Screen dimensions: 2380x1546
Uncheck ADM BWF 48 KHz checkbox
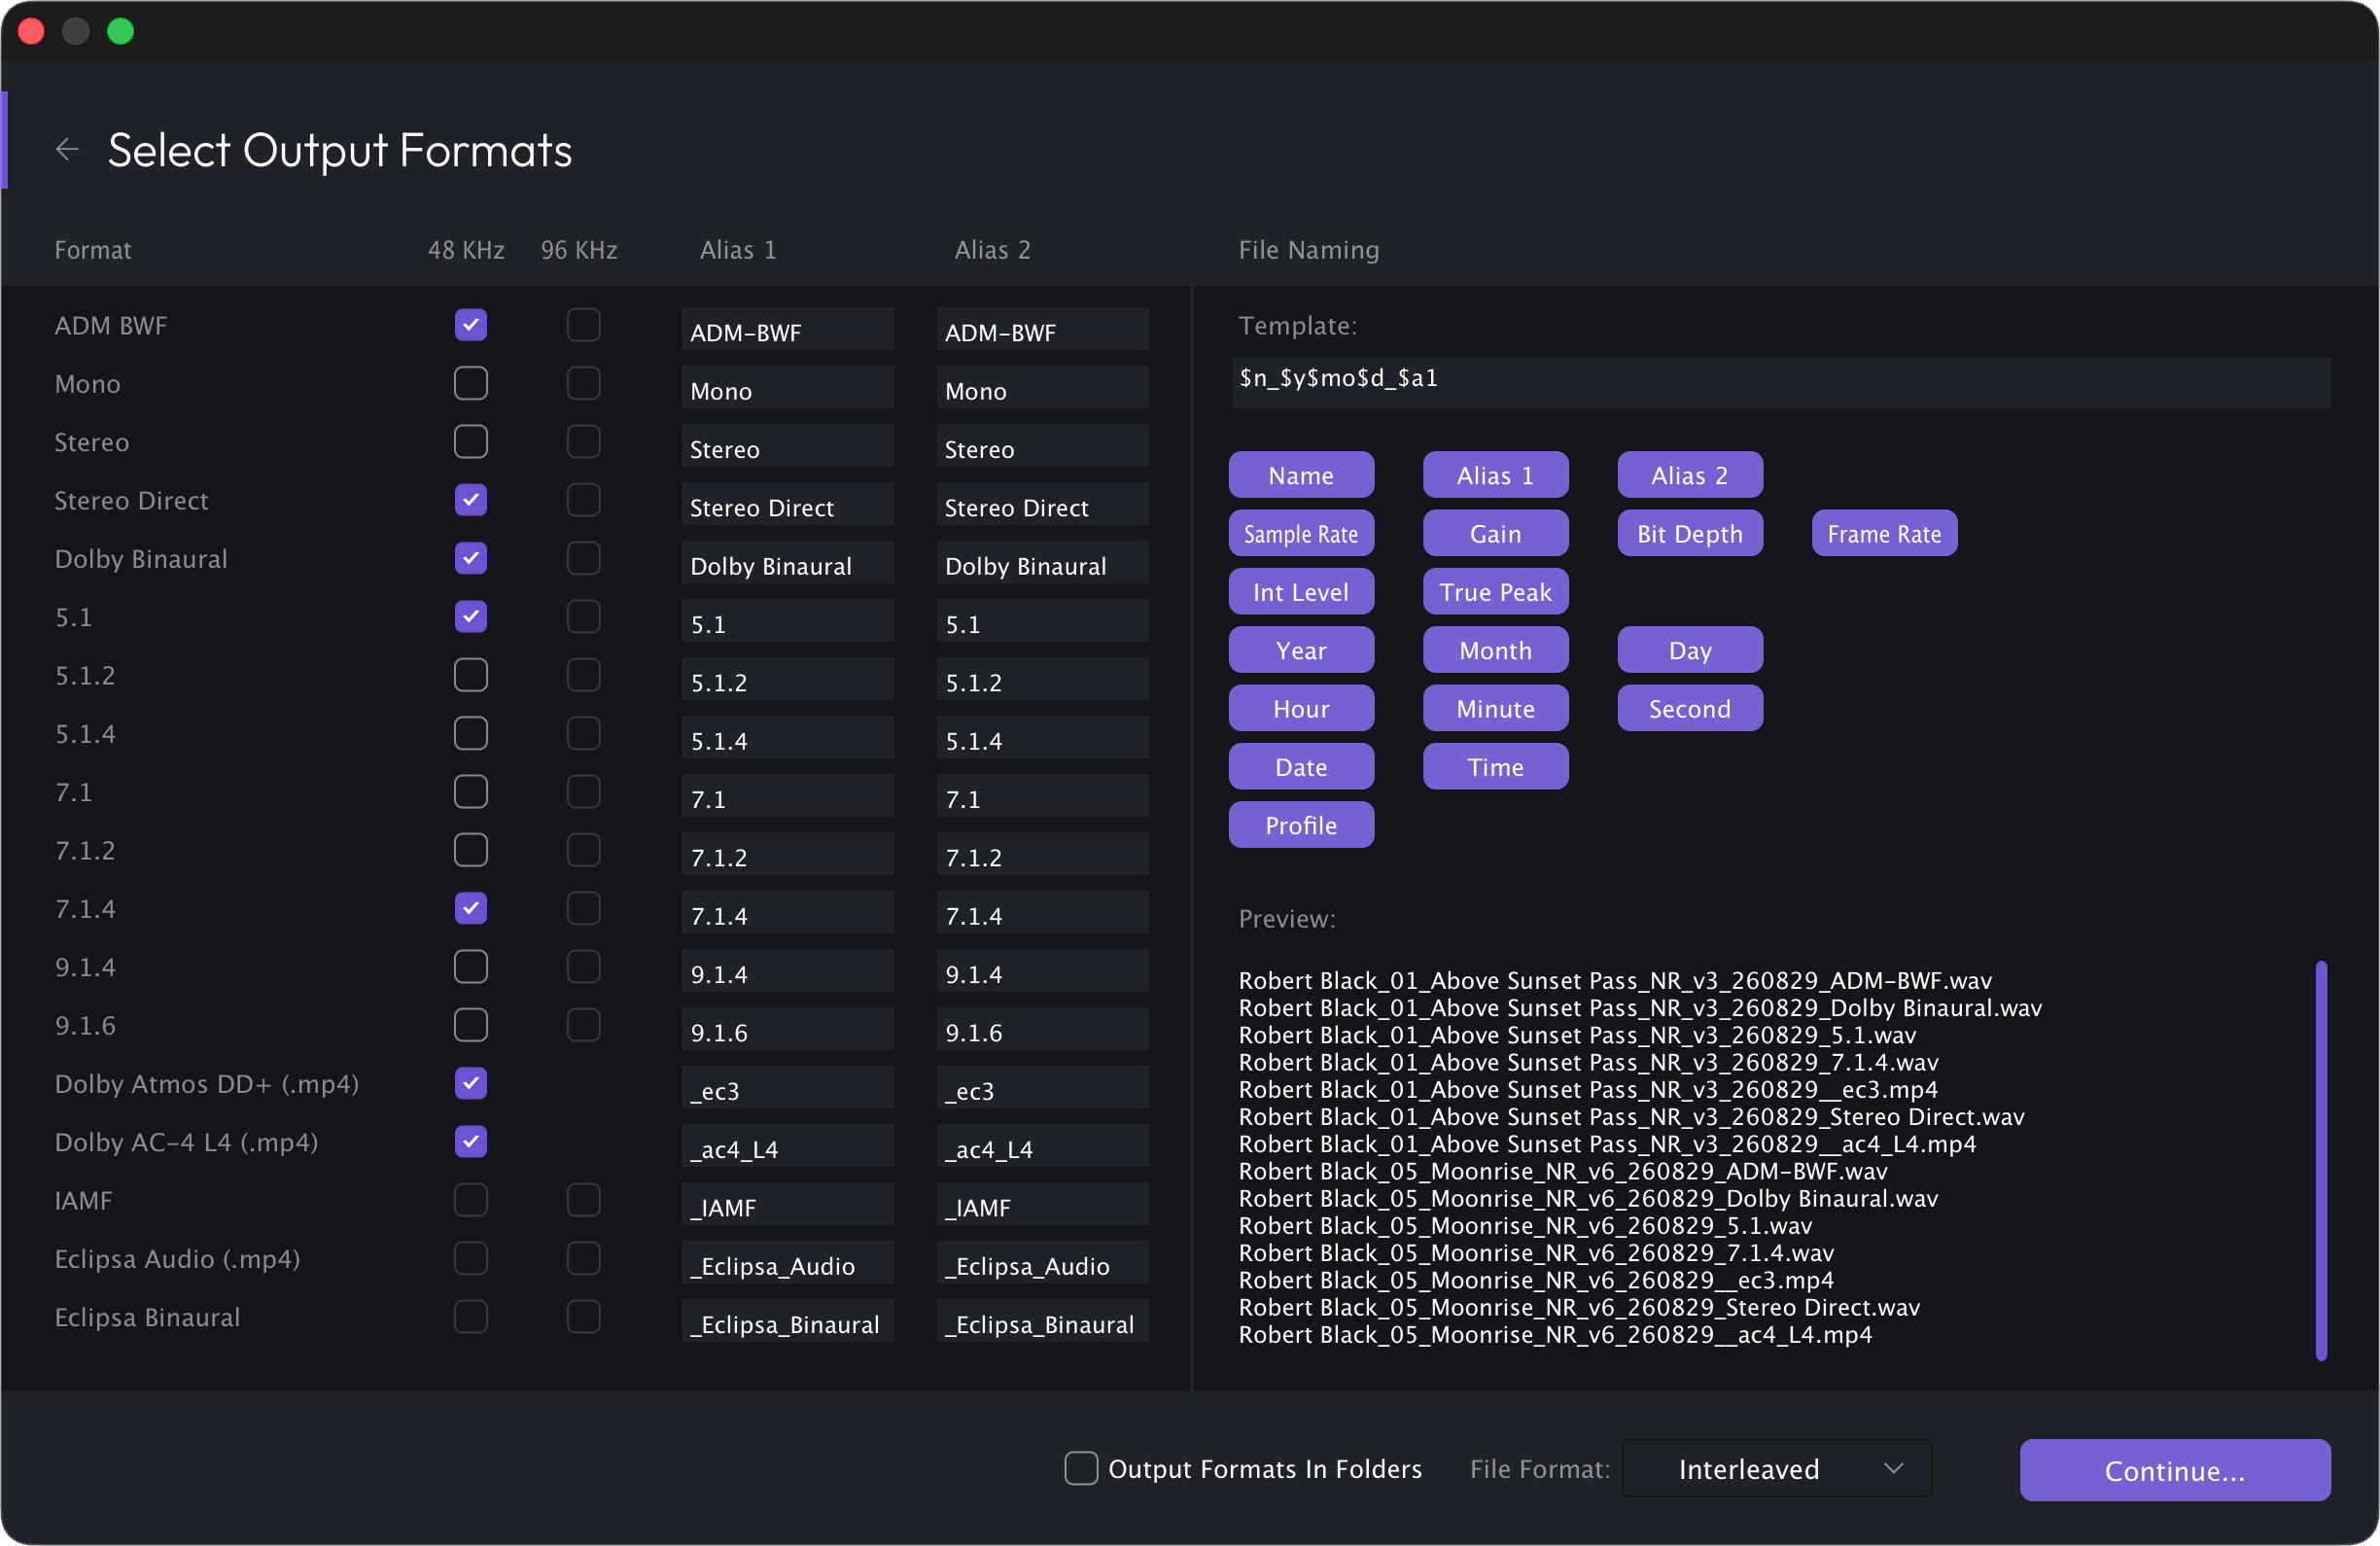point(470,325)
